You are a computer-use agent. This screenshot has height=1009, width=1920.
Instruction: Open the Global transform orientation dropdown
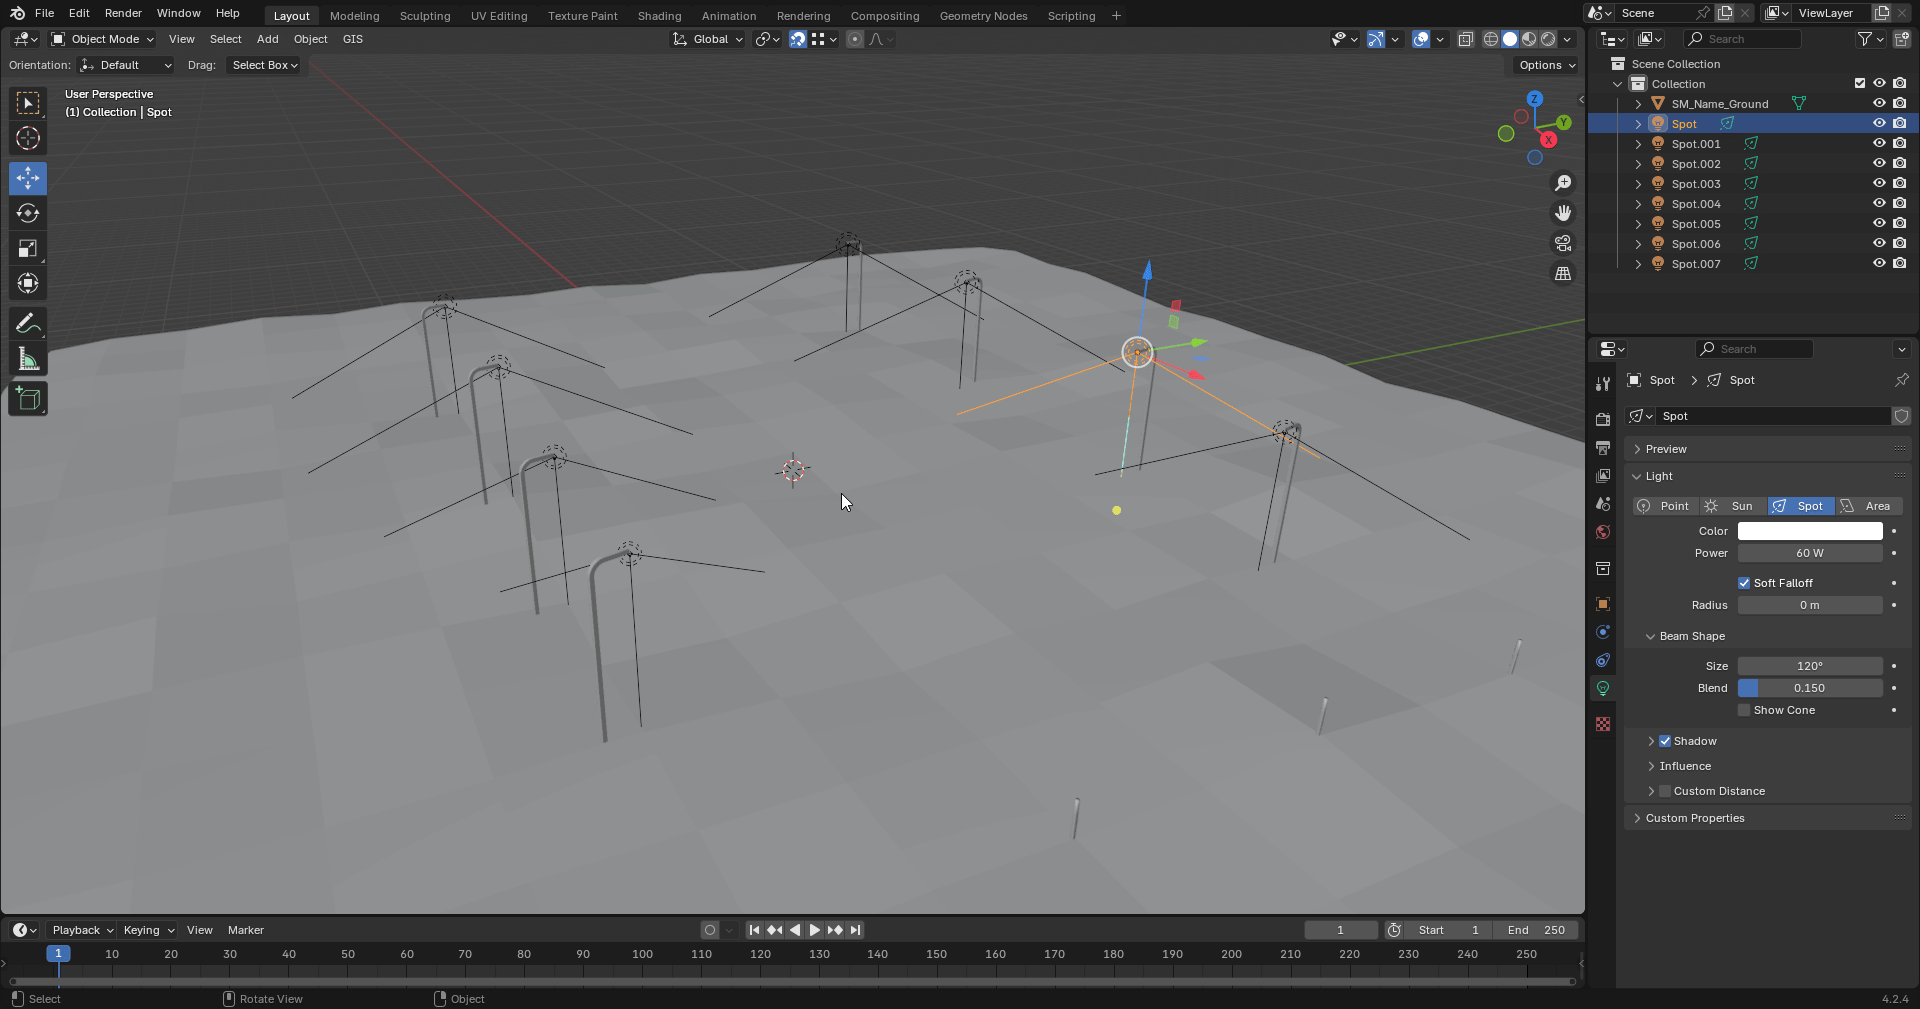click(708, 39)
